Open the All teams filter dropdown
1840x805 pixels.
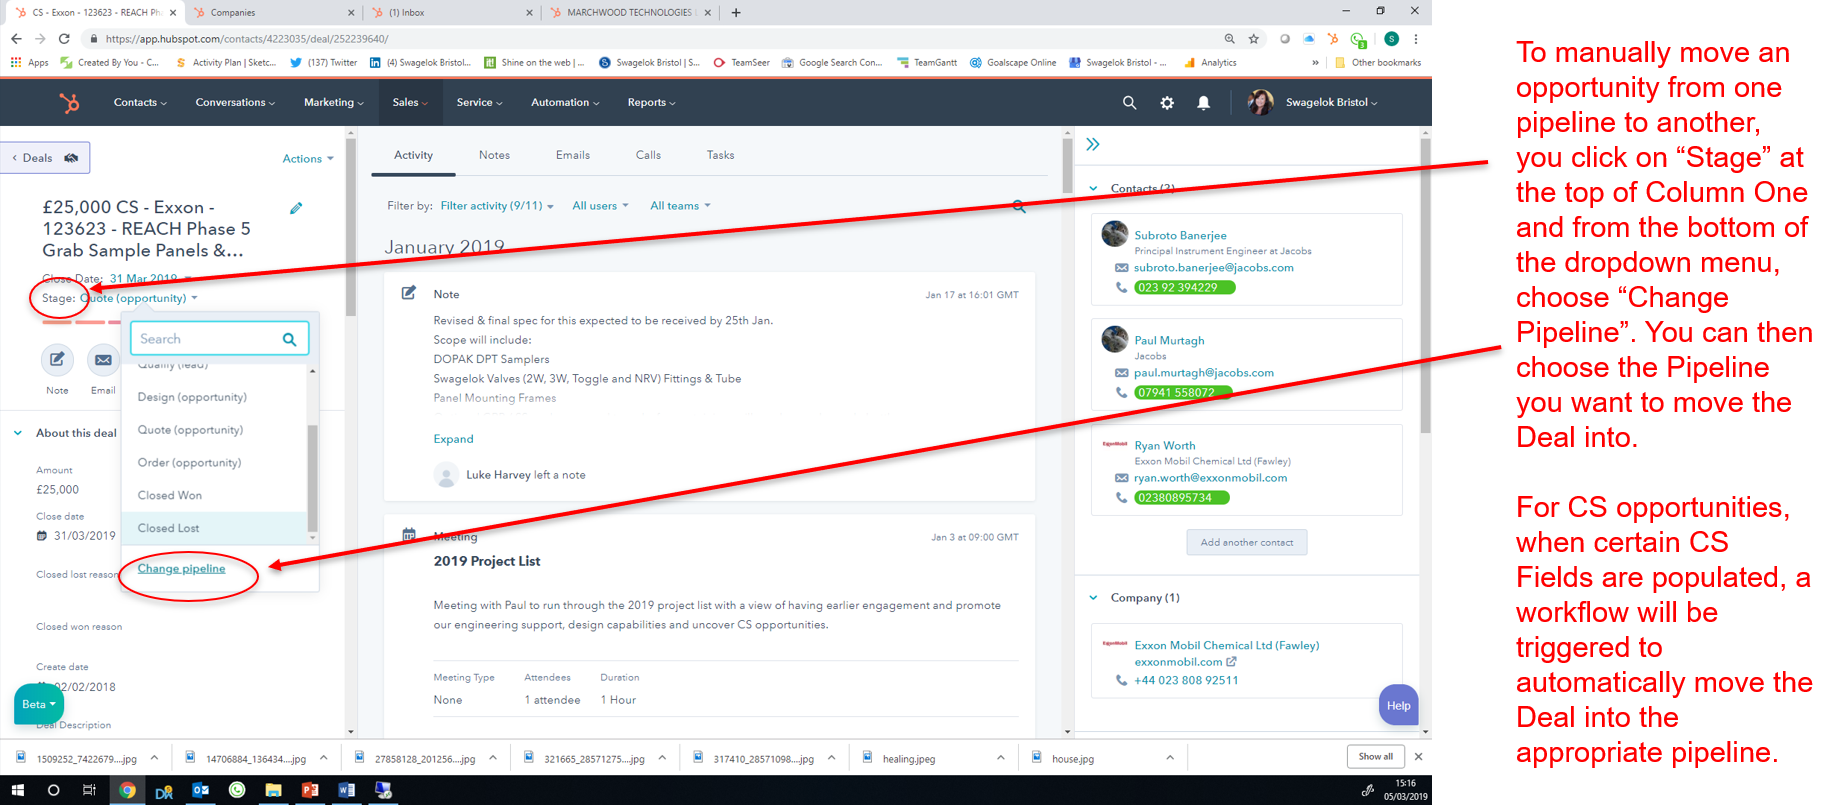coord(680,206)
